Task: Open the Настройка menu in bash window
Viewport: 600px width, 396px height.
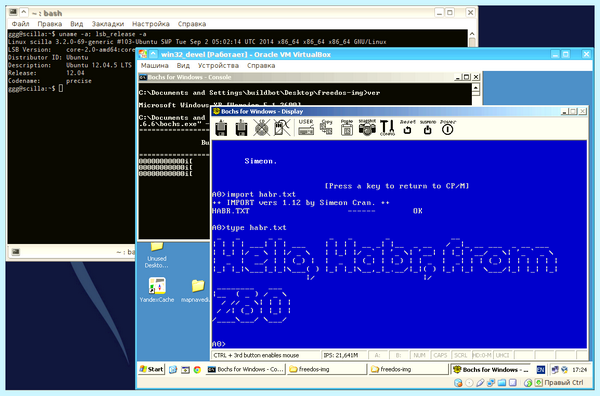Action: (x=151, y=24)
